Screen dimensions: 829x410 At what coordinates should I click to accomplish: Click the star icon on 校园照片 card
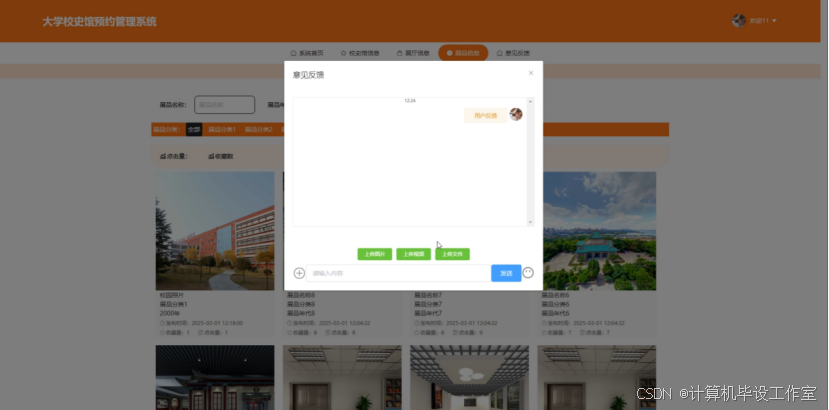click(x=162, y=333)
